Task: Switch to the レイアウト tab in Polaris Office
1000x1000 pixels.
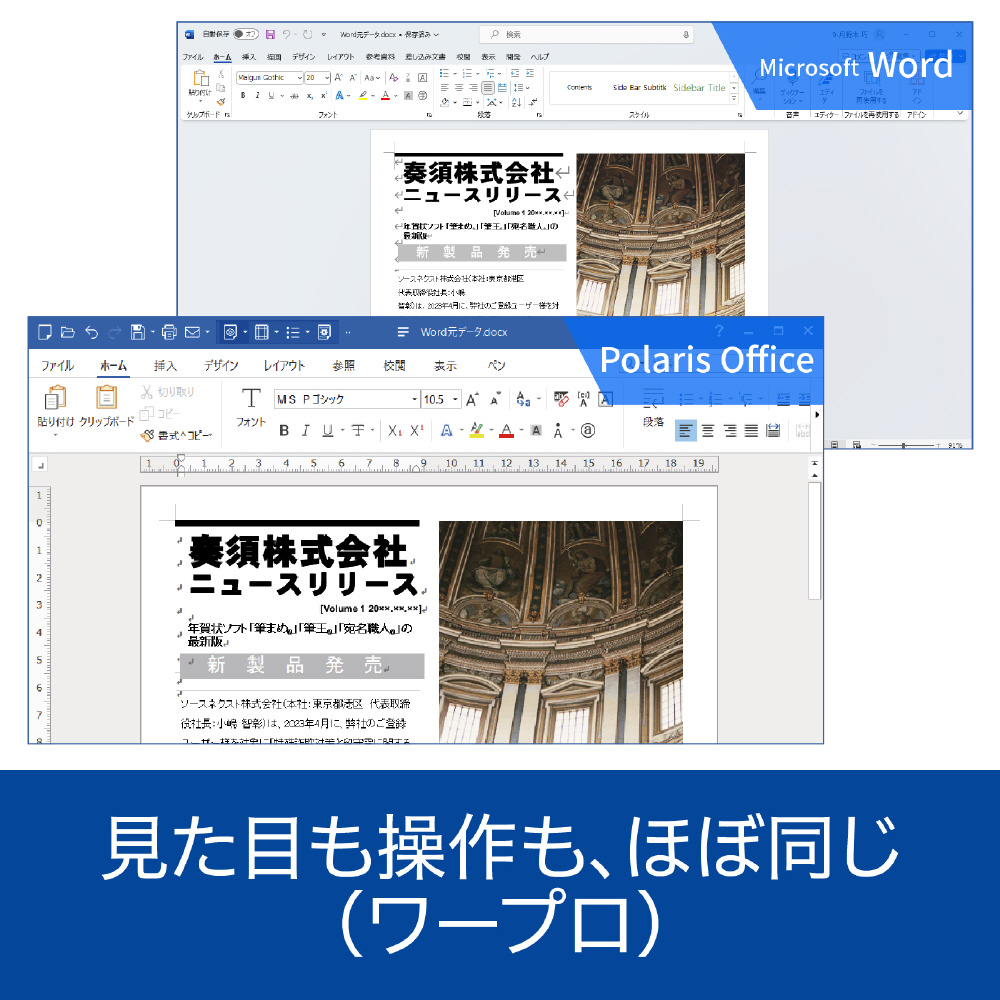Action: (284, 366)
